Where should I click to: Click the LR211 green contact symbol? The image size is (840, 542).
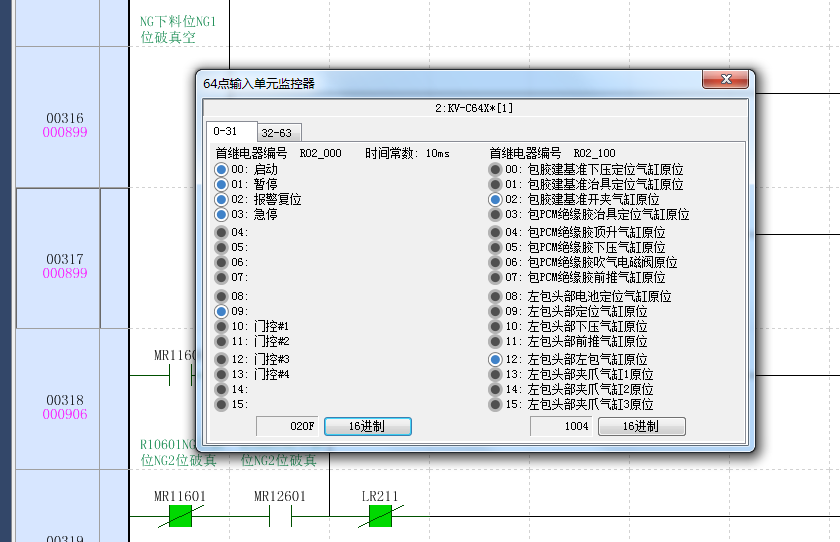coord(380,516)
